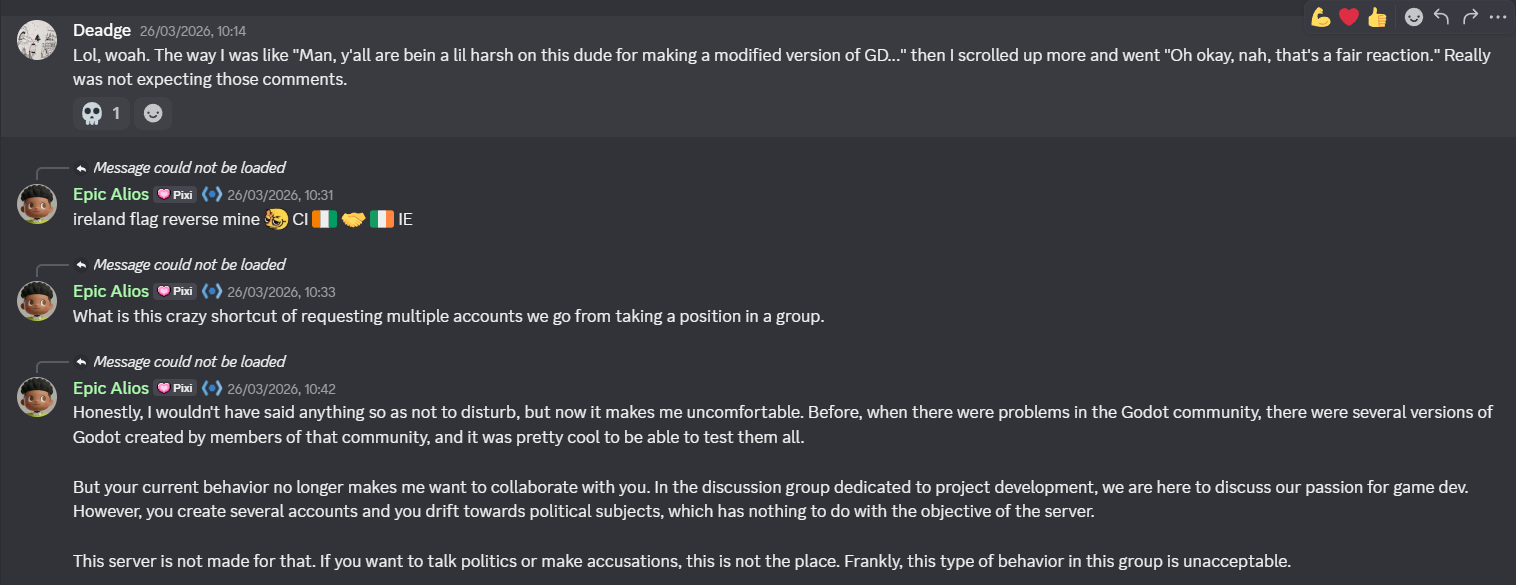Click blue badge icon on 10:42 message
This screenshot has width=1516, height=585.
[212, 388]
